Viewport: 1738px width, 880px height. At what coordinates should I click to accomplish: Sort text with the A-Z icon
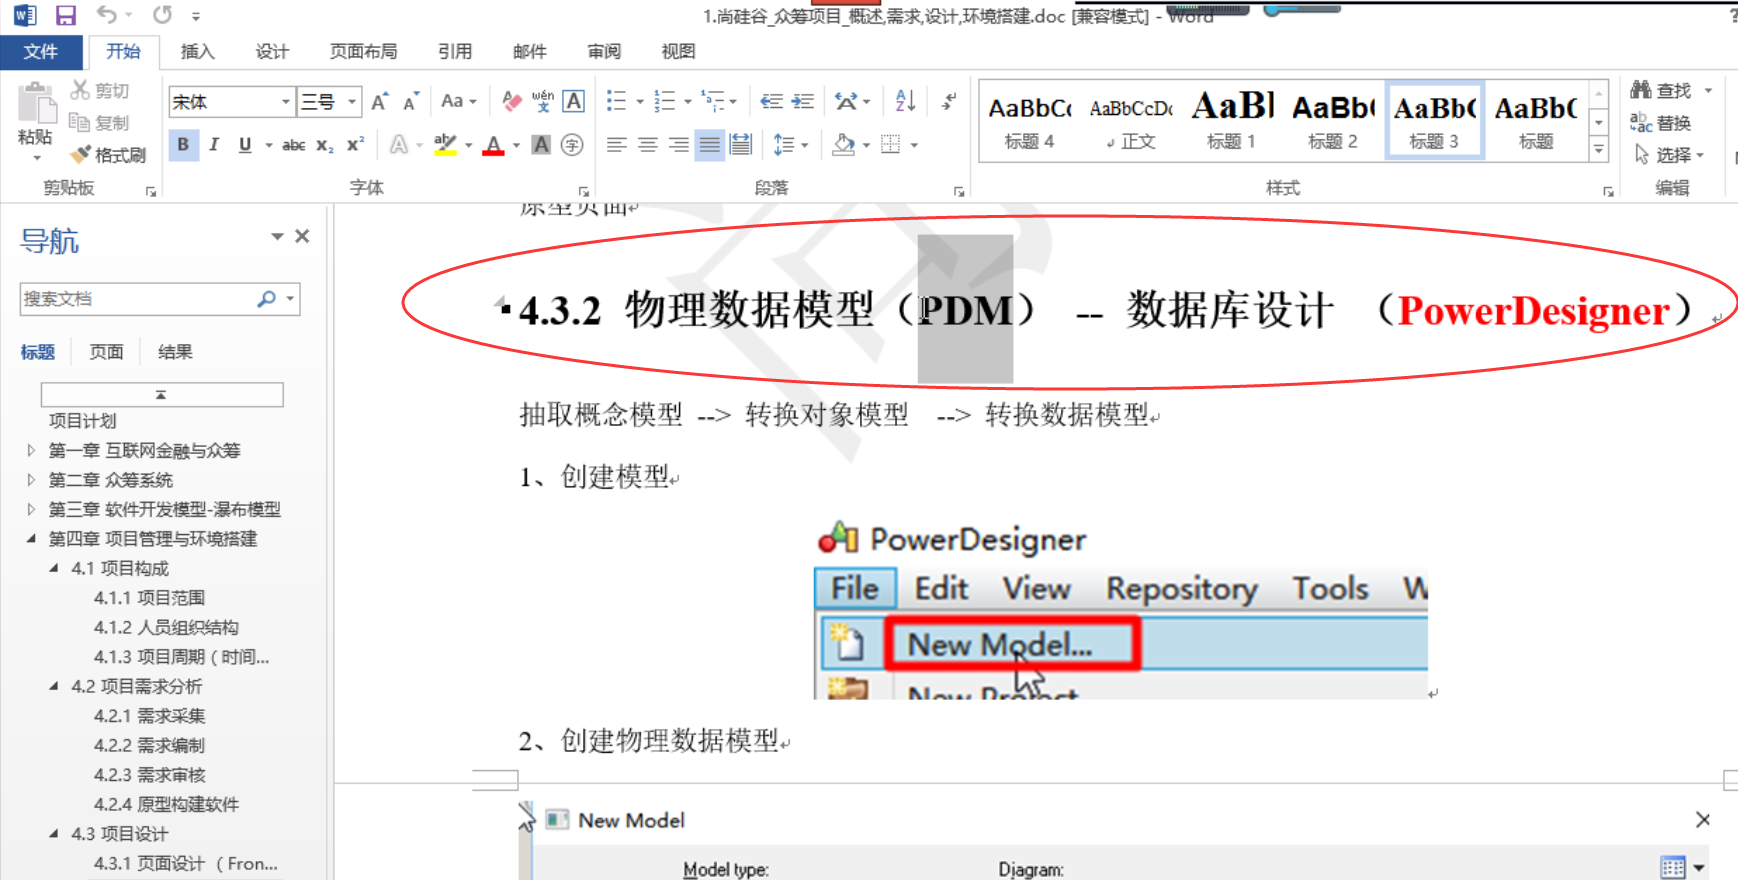[x=905, y=101]
